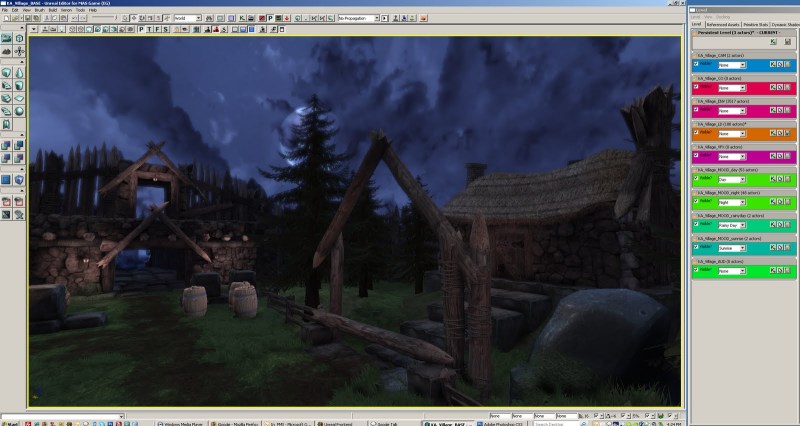Image resolution: width=800 pixels, height=426 pixels.
Task: Open the Night dropdown for MOOD_night level
Action: coord(732,203)
